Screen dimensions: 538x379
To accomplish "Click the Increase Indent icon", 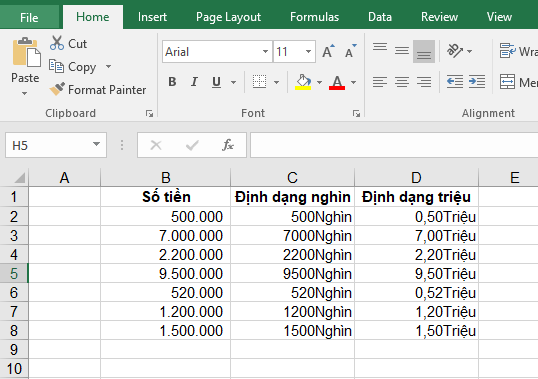I will [477, 82].
